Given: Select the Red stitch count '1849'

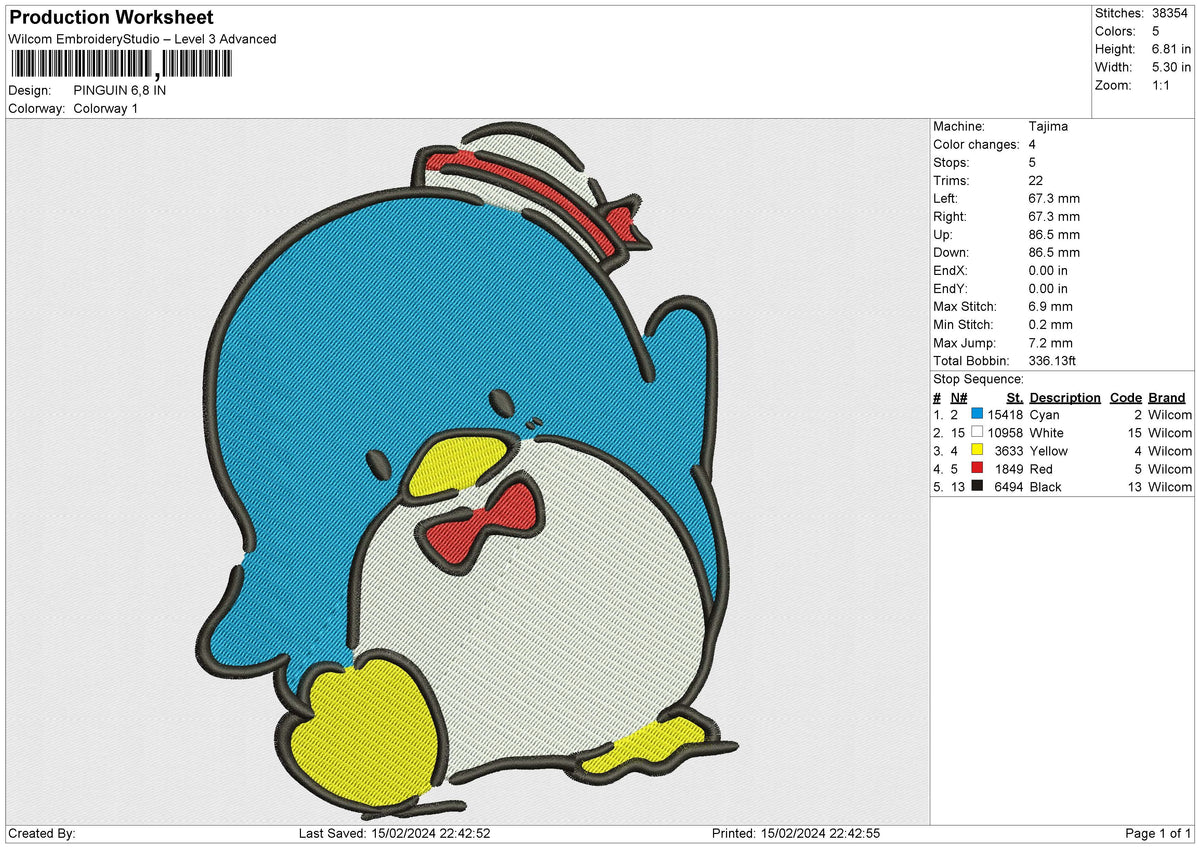Looking at the screenshot, I should click(x=1010, y=468).
